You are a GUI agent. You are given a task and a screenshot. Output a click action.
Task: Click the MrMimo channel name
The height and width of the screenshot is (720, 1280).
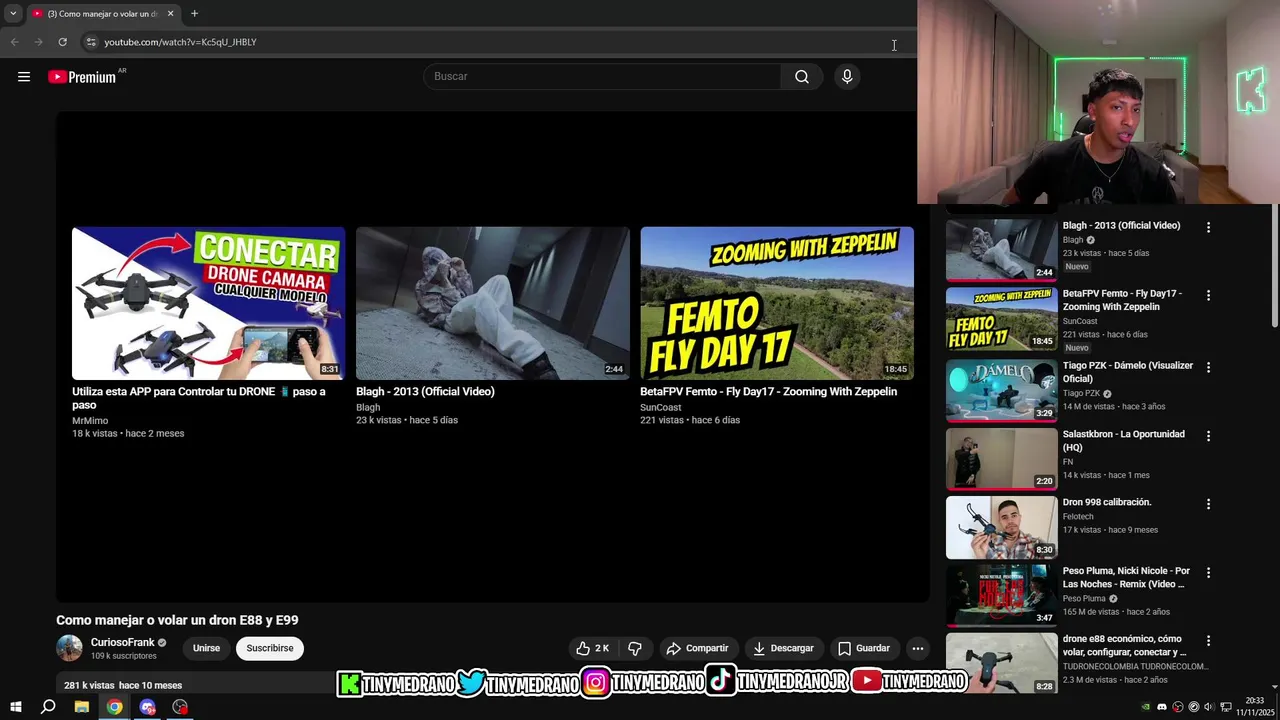(90, 421)
